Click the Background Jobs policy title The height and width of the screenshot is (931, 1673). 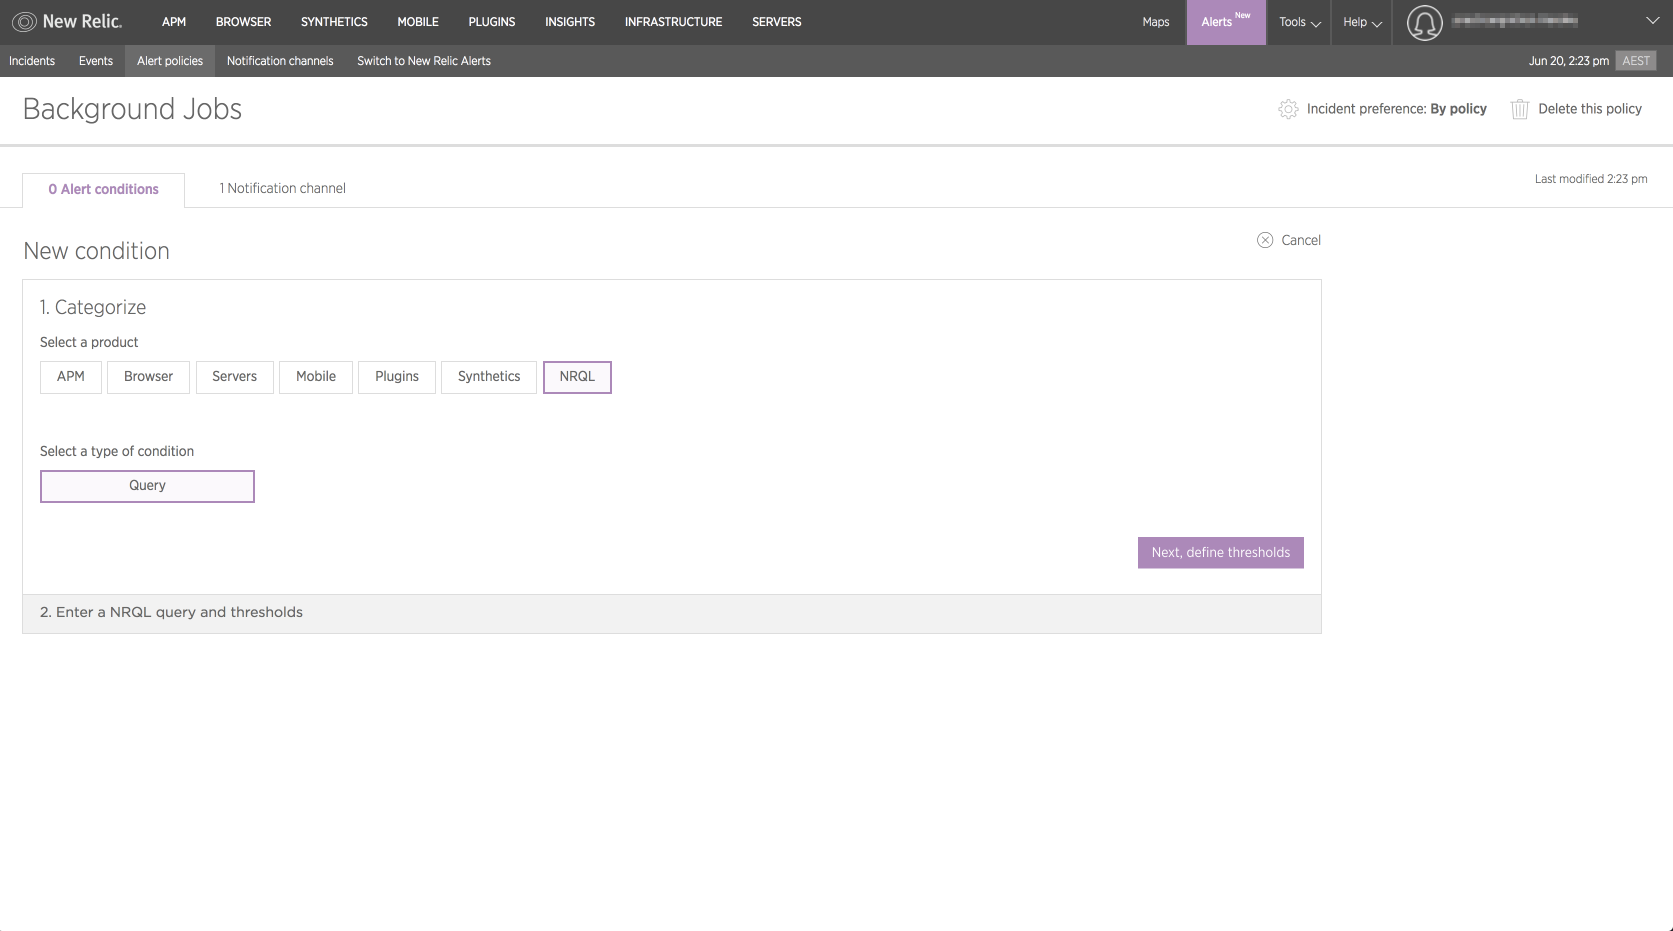[x=132, y=109]
